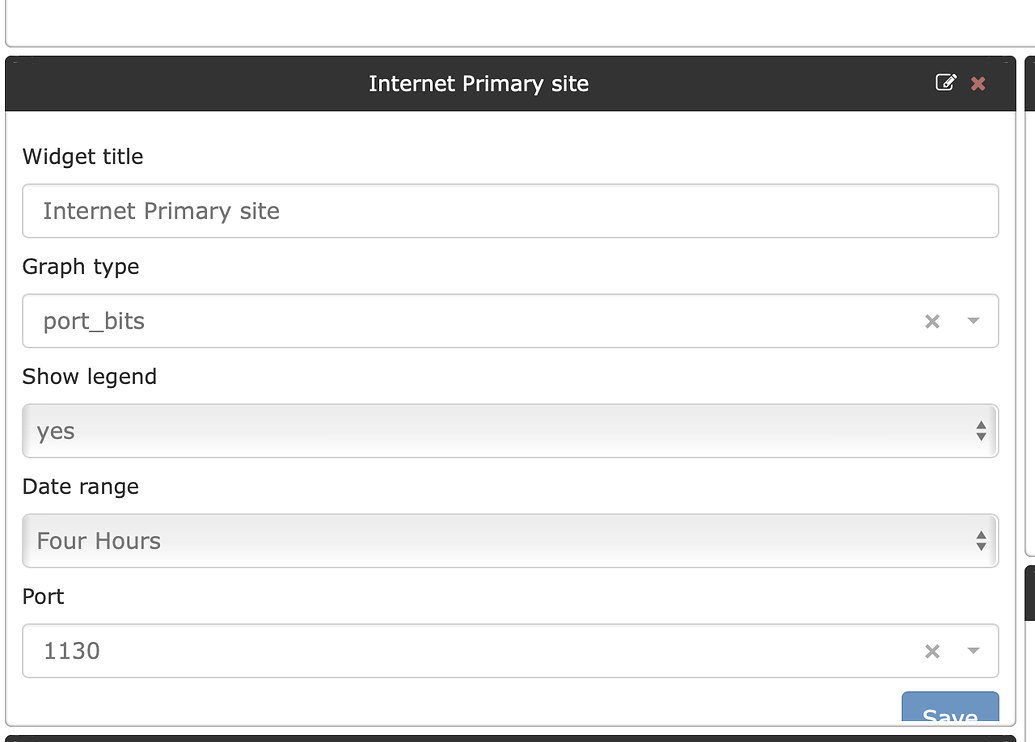Click the Show legend field label
This screenshot has width=1035, height=742.
(89, 377)
